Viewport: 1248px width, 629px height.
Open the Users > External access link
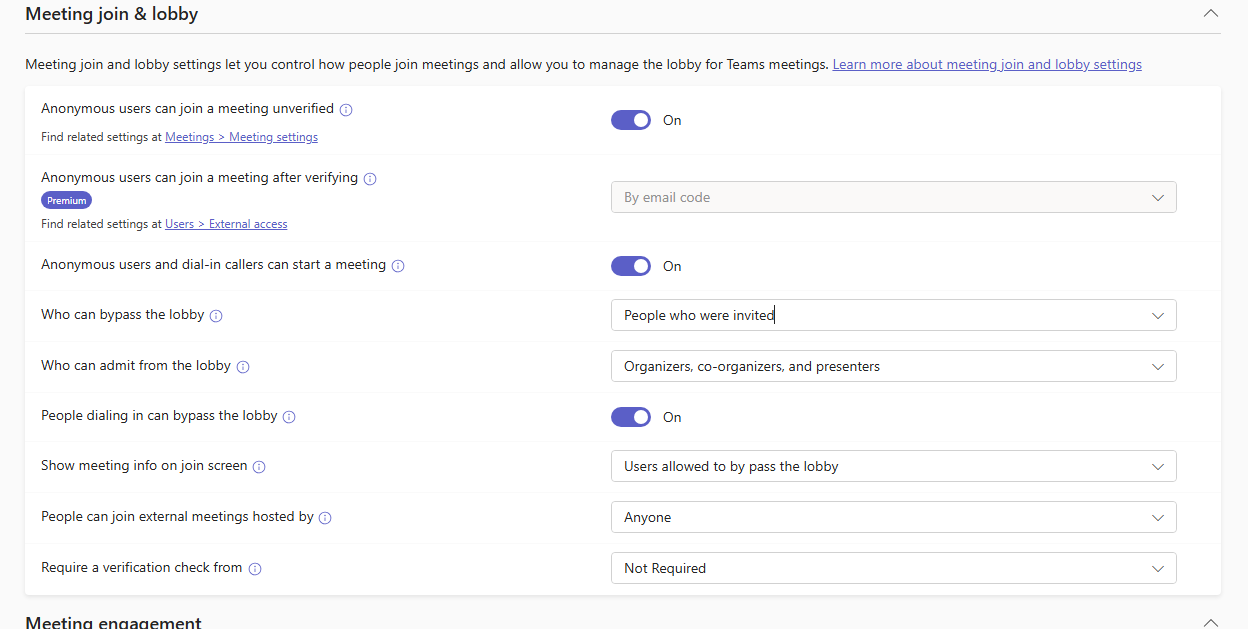click(x=226, y=224)
